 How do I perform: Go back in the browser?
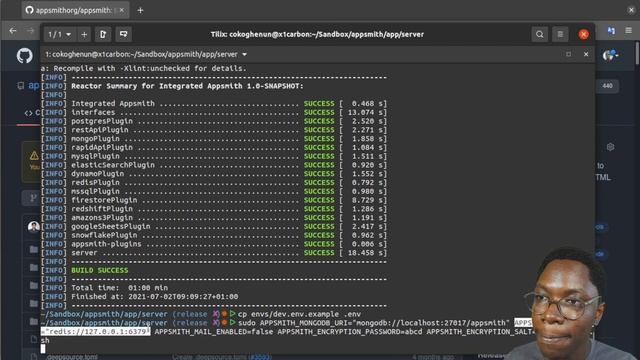tap(13, 31)
